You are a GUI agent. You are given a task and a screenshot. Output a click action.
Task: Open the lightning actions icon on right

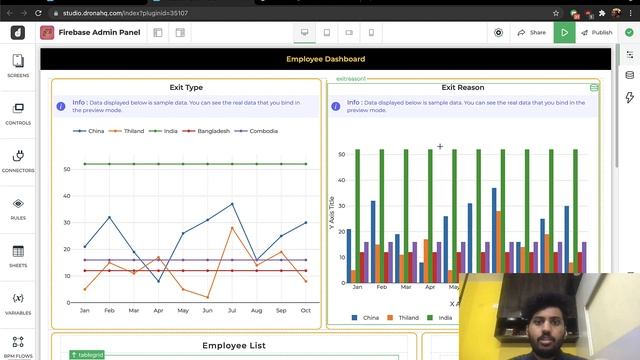[x=630, y=97]
